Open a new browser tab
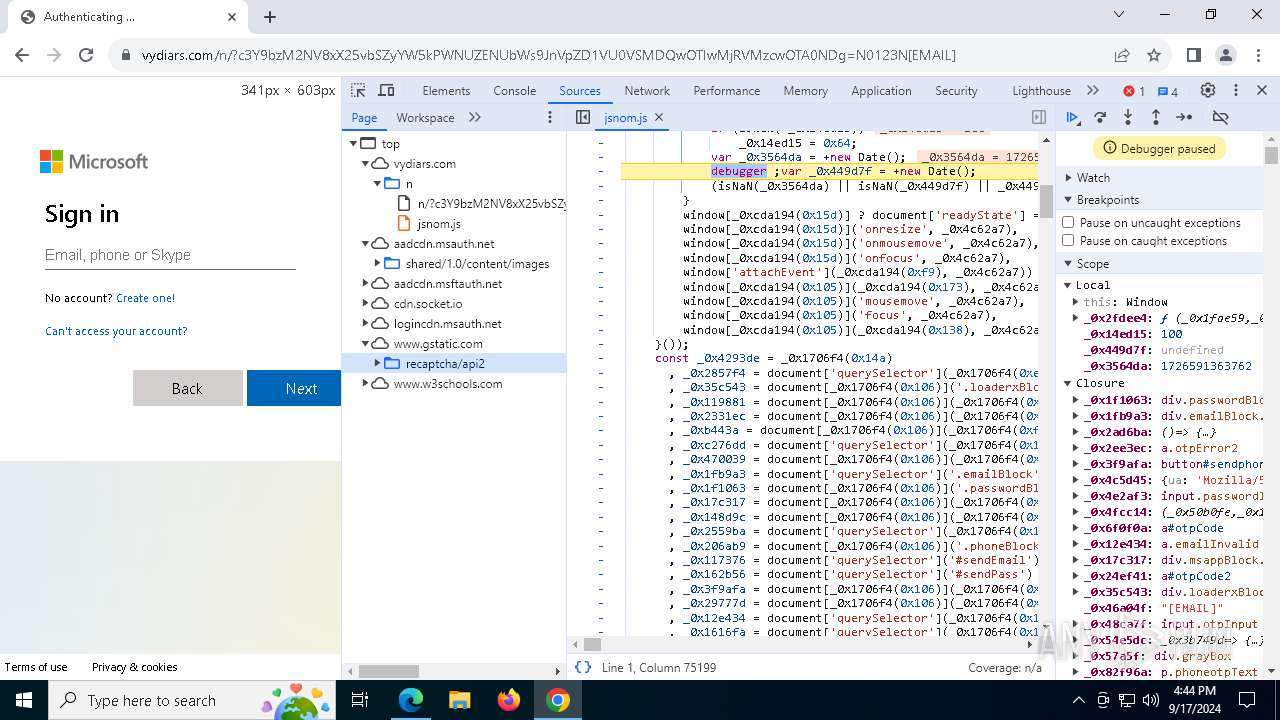This screenshot has width=1280, height=720. point(270,17)
